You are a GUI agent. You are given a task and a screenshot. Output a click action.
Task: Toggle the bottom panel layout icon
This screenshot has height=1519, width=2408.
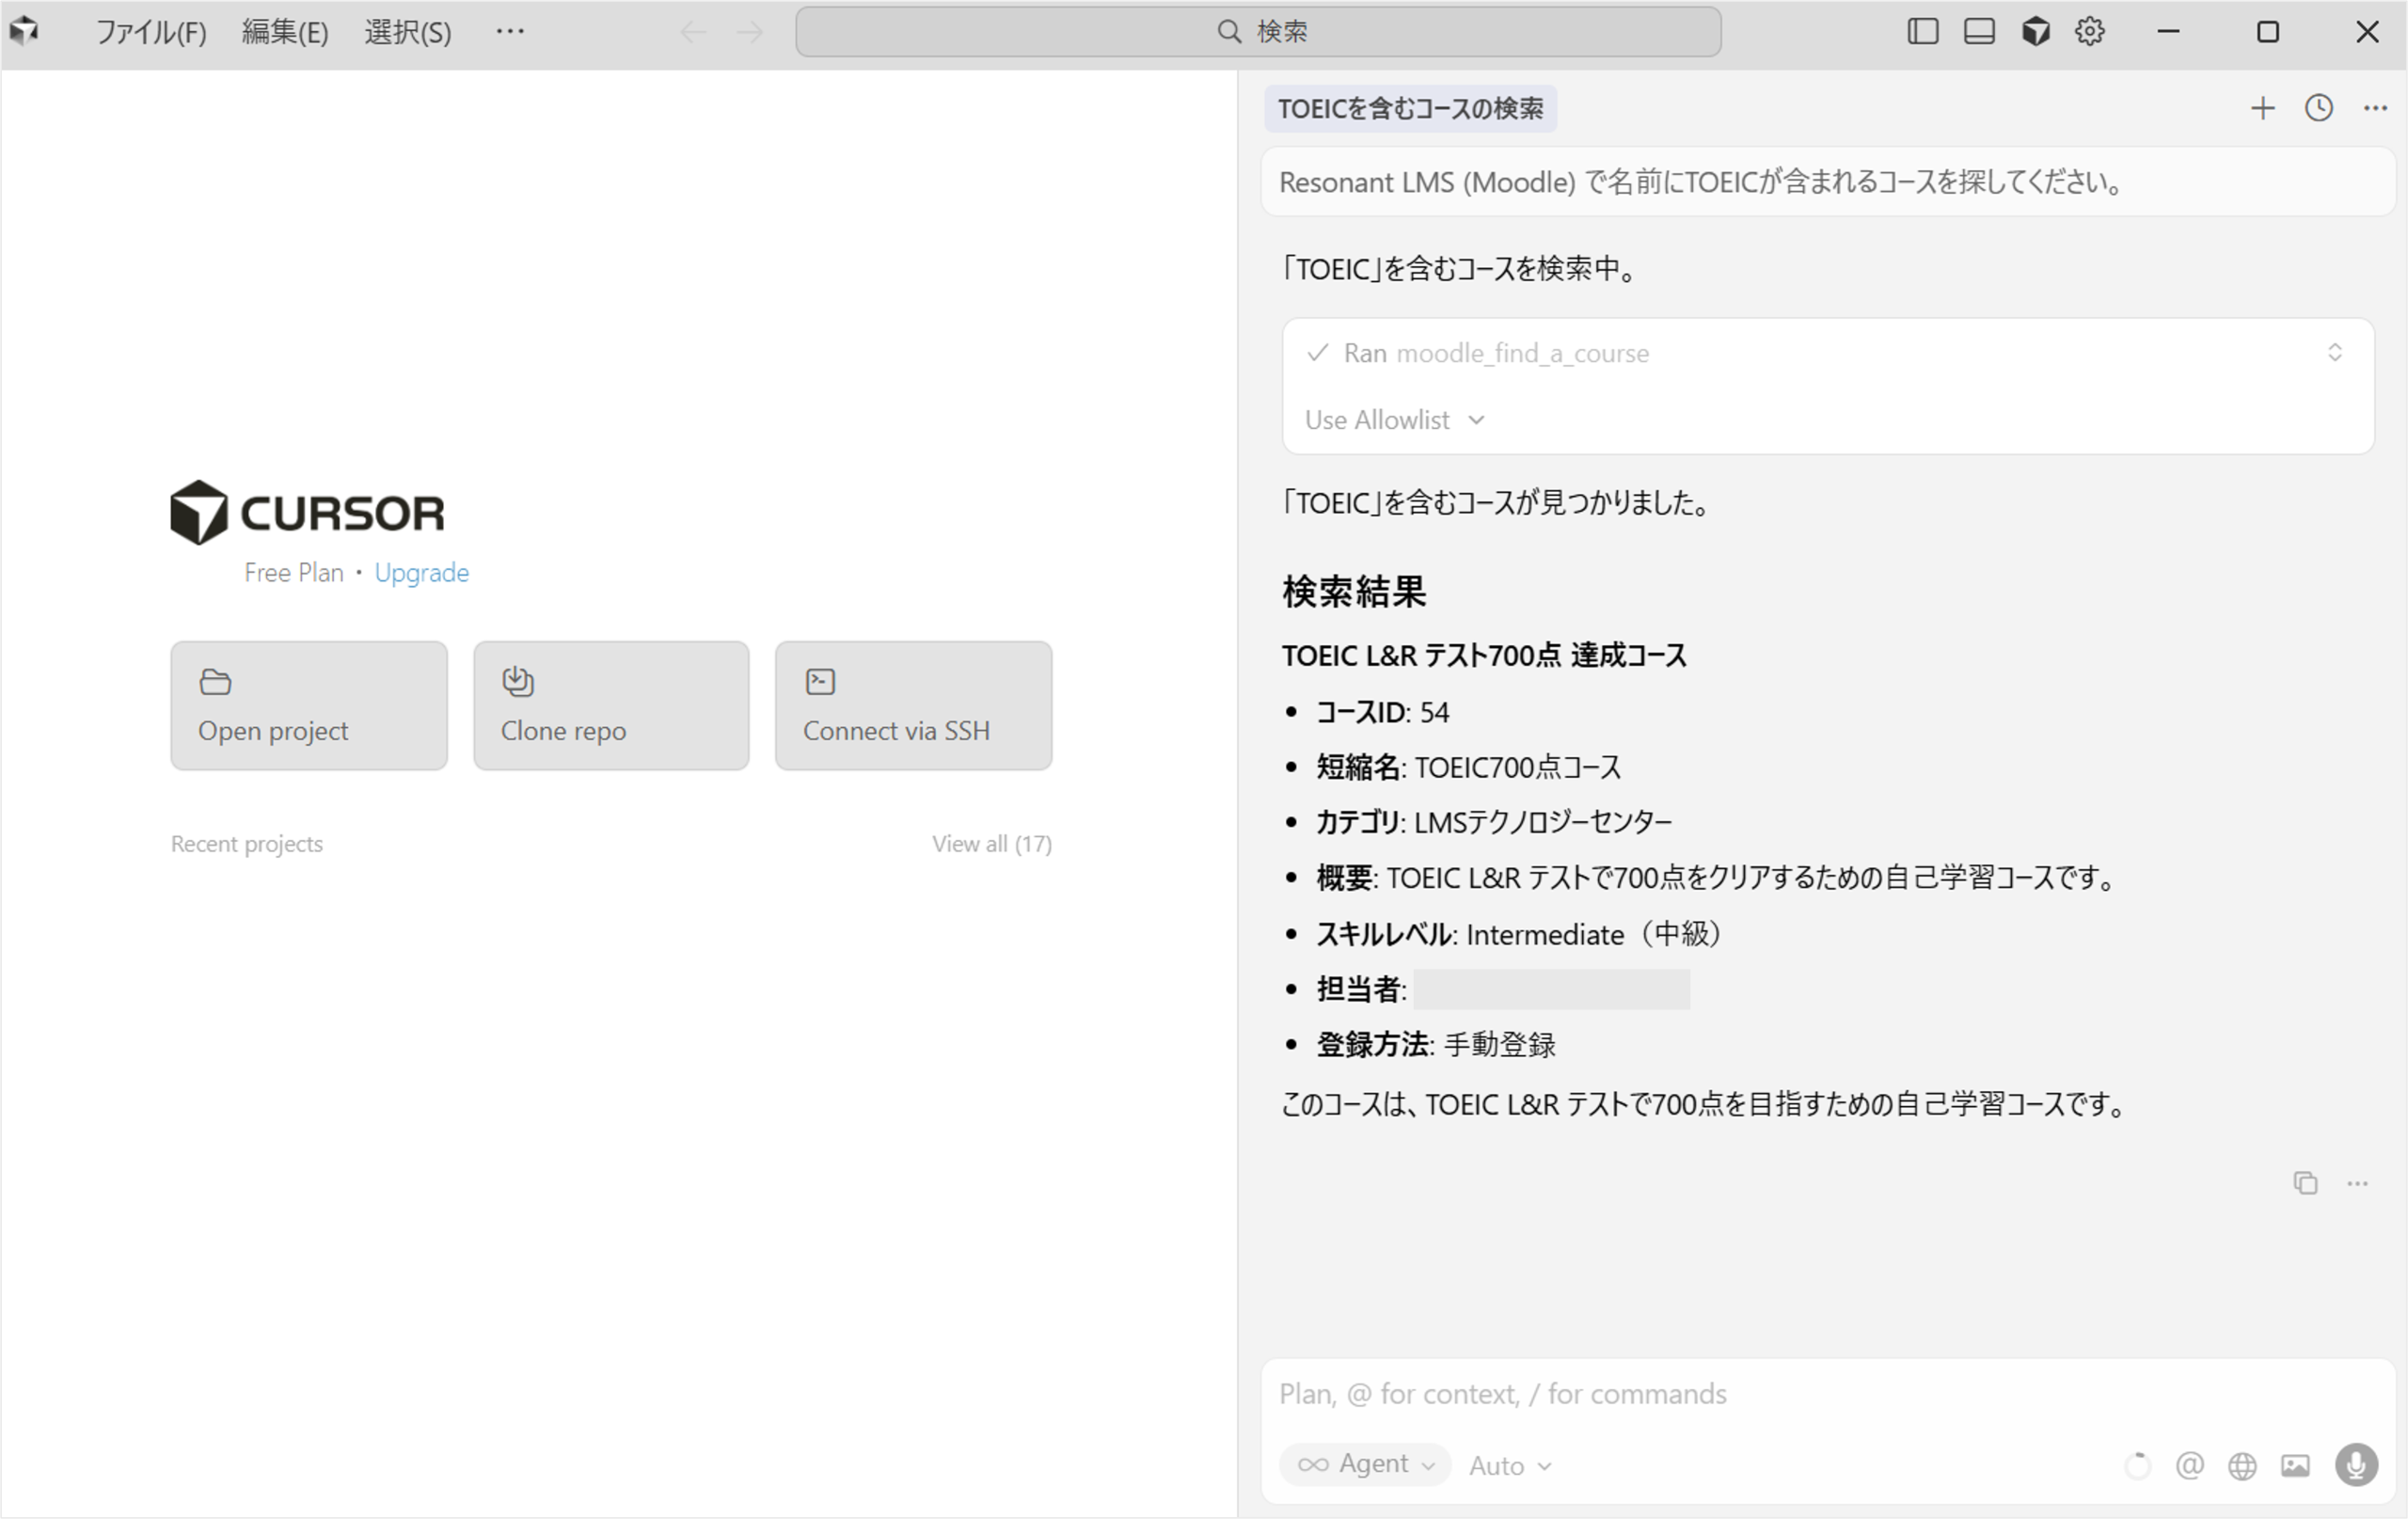coord(1978,32)
